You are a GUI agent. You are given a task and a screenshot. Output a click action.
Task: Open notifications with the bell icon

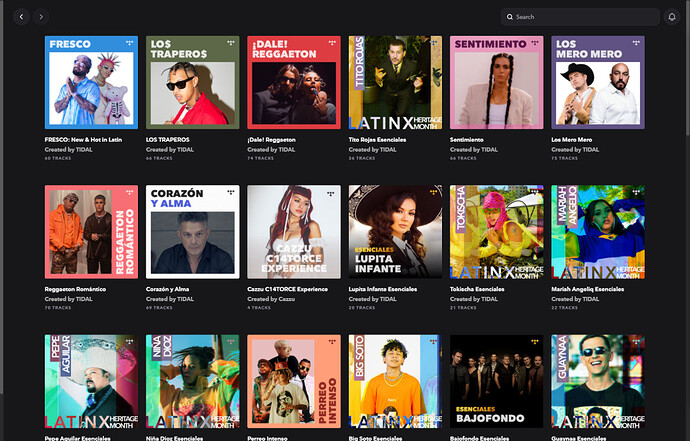click(672, 17)
